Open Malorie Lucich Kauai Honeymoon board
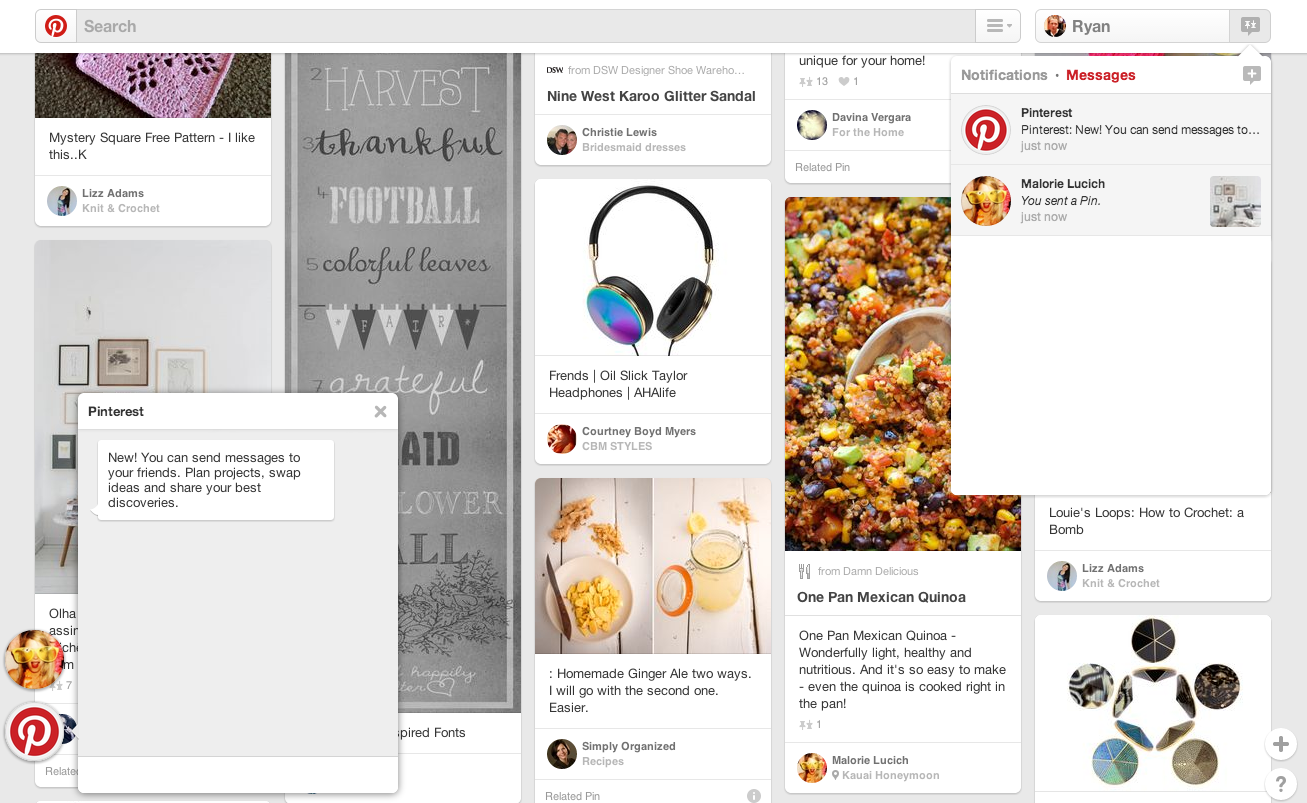Screen dimensions: 1307x803 click(x=885, y=768)
